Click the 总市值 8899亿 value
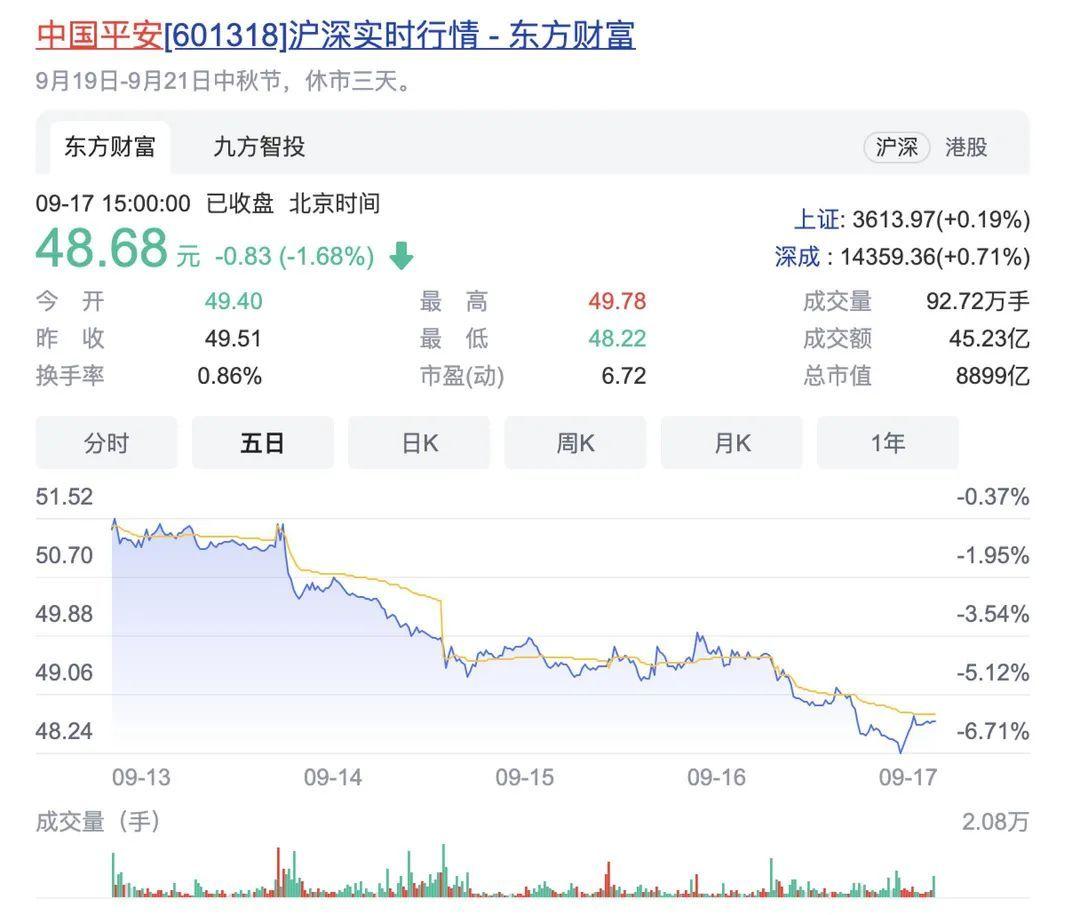Screen dimensions: 1080x915 (993, 376)
